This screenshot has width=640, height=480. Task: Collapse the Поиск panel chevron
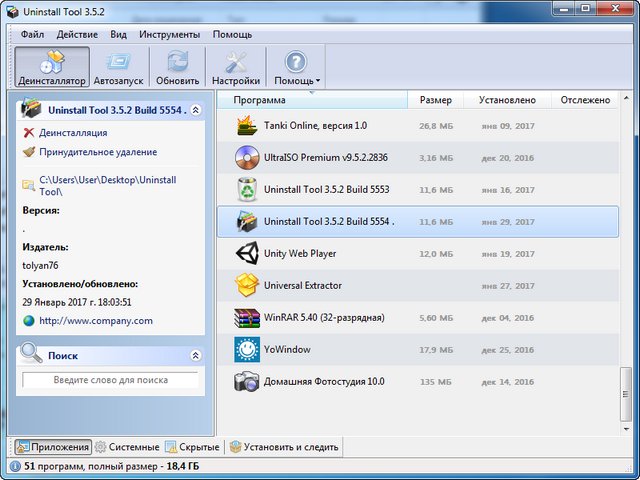(x=196, y=356)
